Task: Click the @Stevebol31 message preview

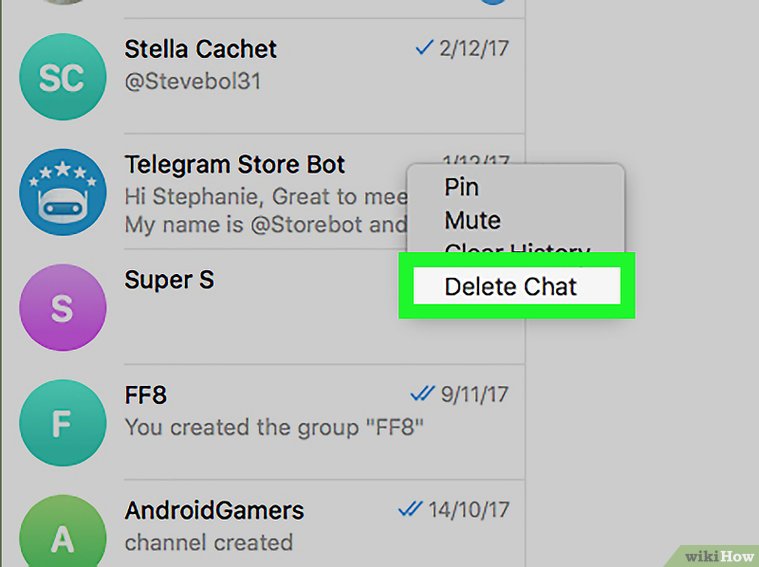Action: coord(192,81)
